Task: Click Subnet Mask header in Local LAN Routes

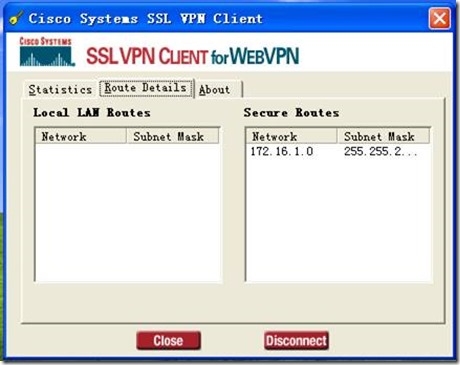Action: [172, 136]
